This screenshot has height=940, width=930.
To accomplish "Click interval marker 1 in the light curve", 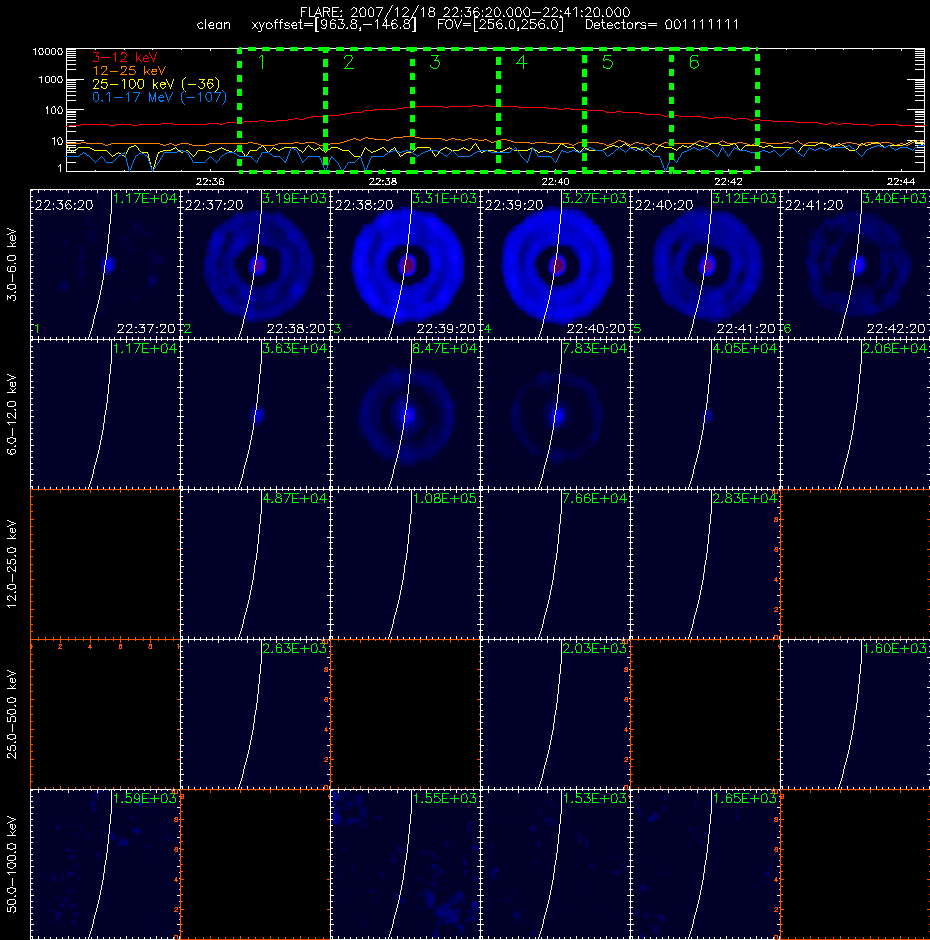I will (x=261, y=62).
